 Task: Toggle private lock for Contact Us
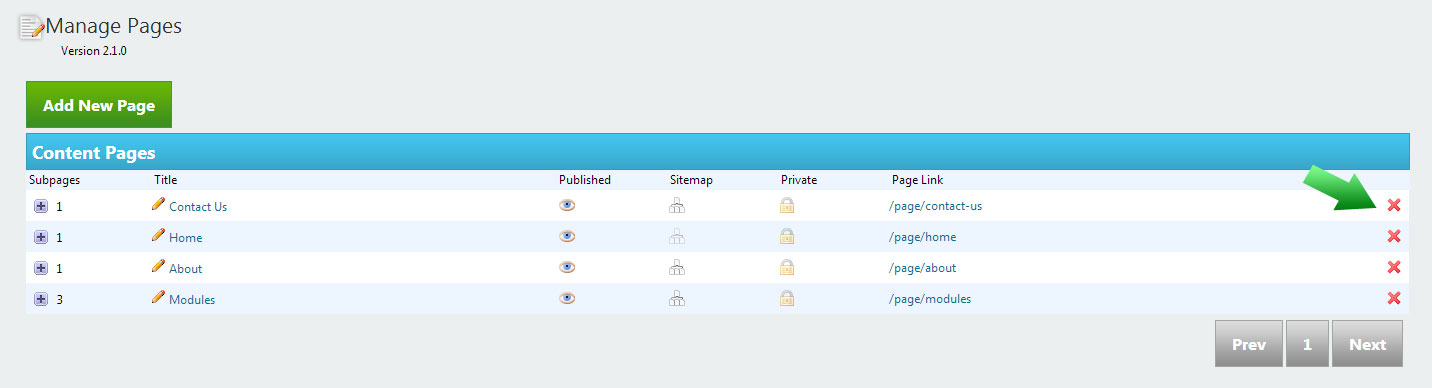[787, 206]
